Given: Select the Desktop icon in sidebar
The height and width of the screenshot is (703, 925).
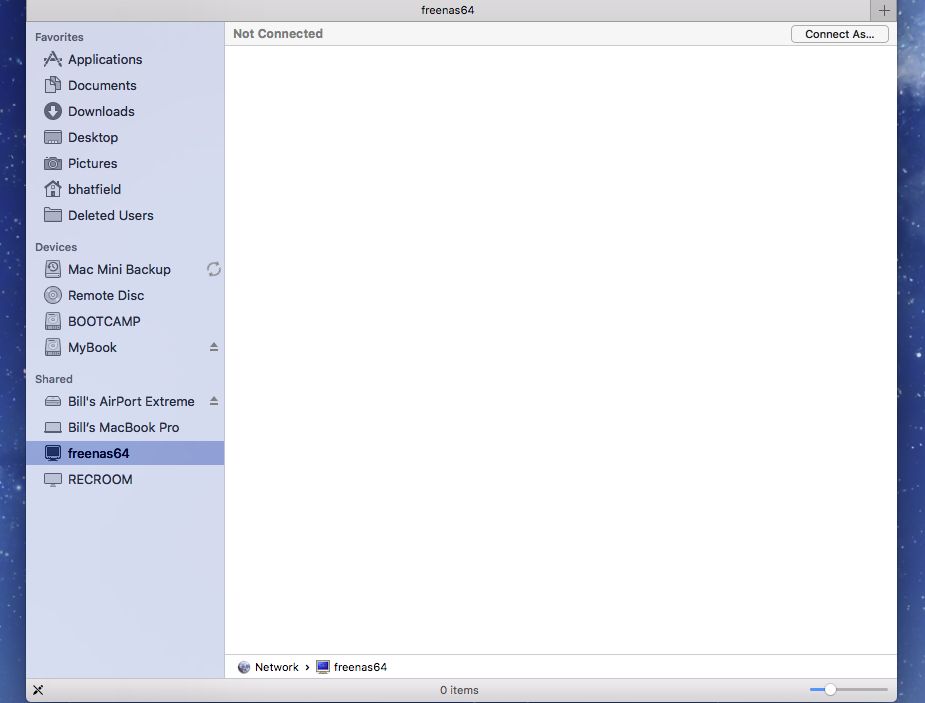Looking at the screenshot, I should (x=53, y=137).
